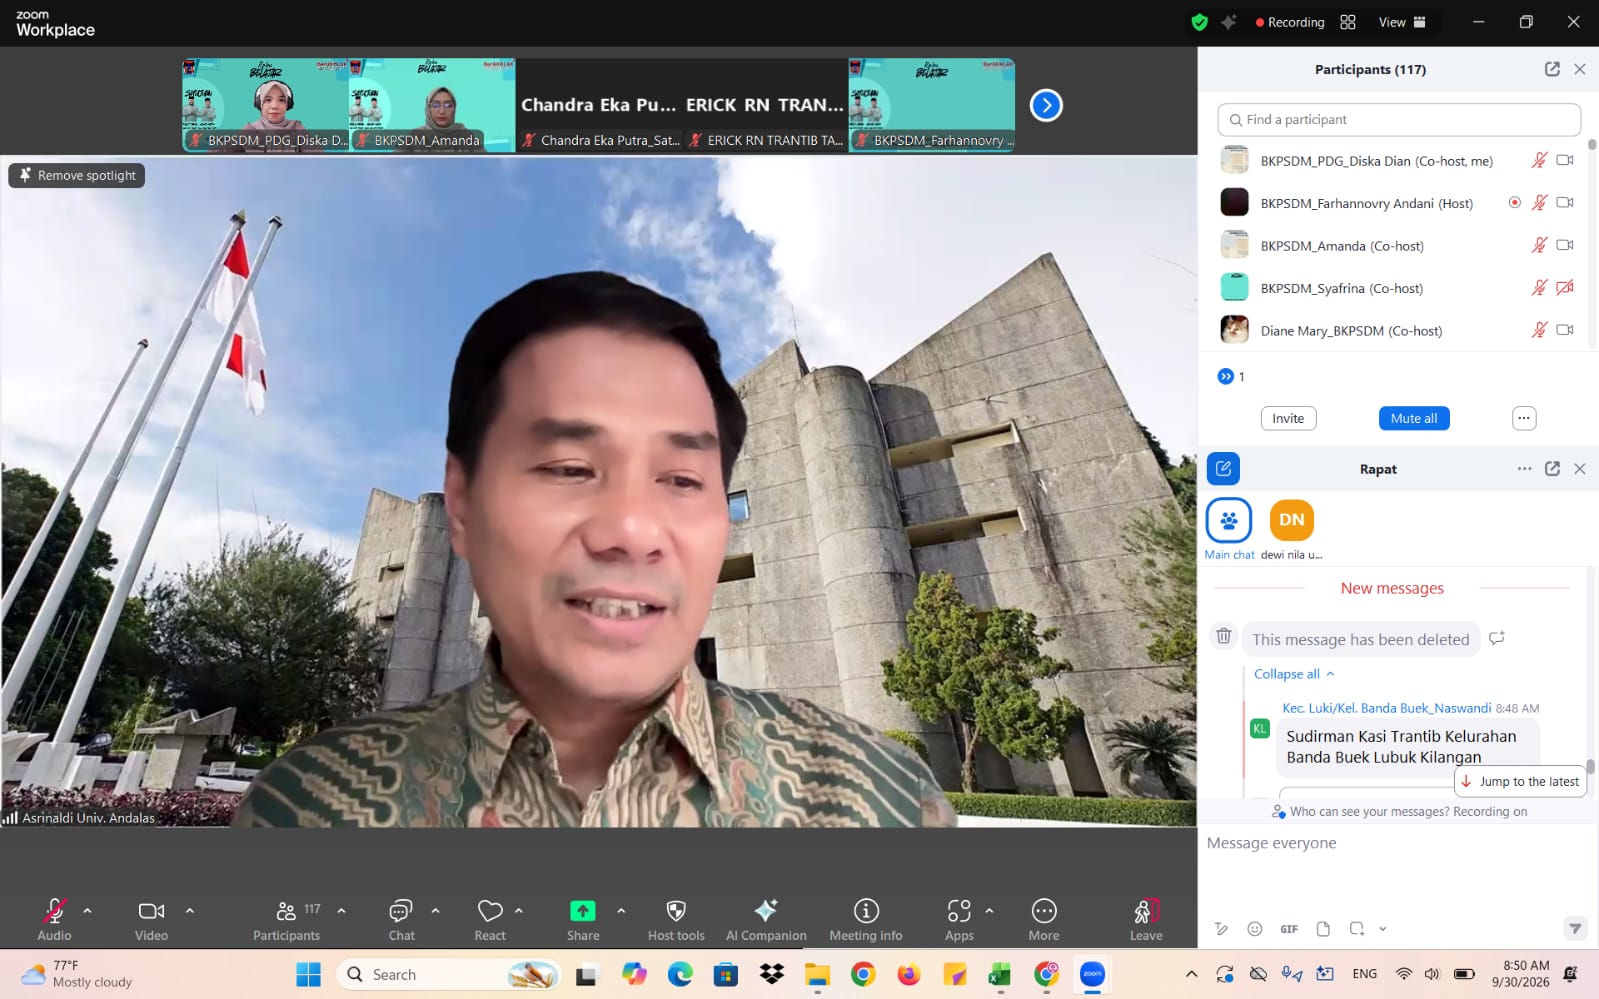The image size is (1599, 999).
Task: Toggle video for BKPSDM_Syafrina
Action: (1565, 288)
